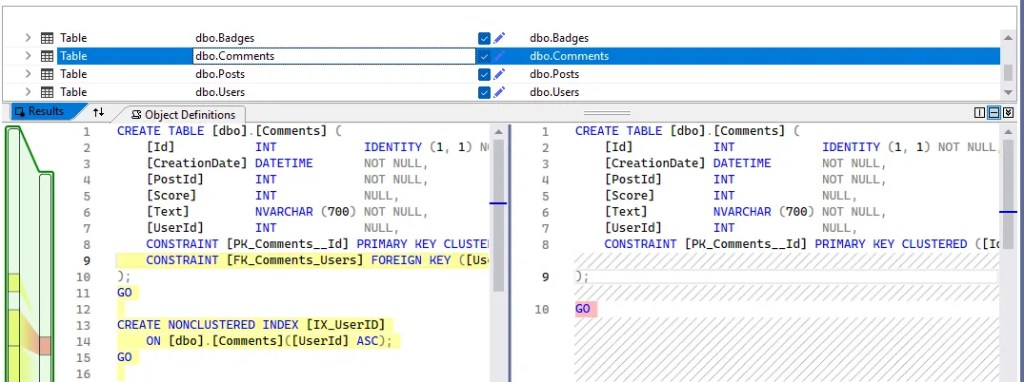Uncheck the dbo.Comments update checkbox
Image resolution: width=1024 pixels, height=382 pixels.
484,56
